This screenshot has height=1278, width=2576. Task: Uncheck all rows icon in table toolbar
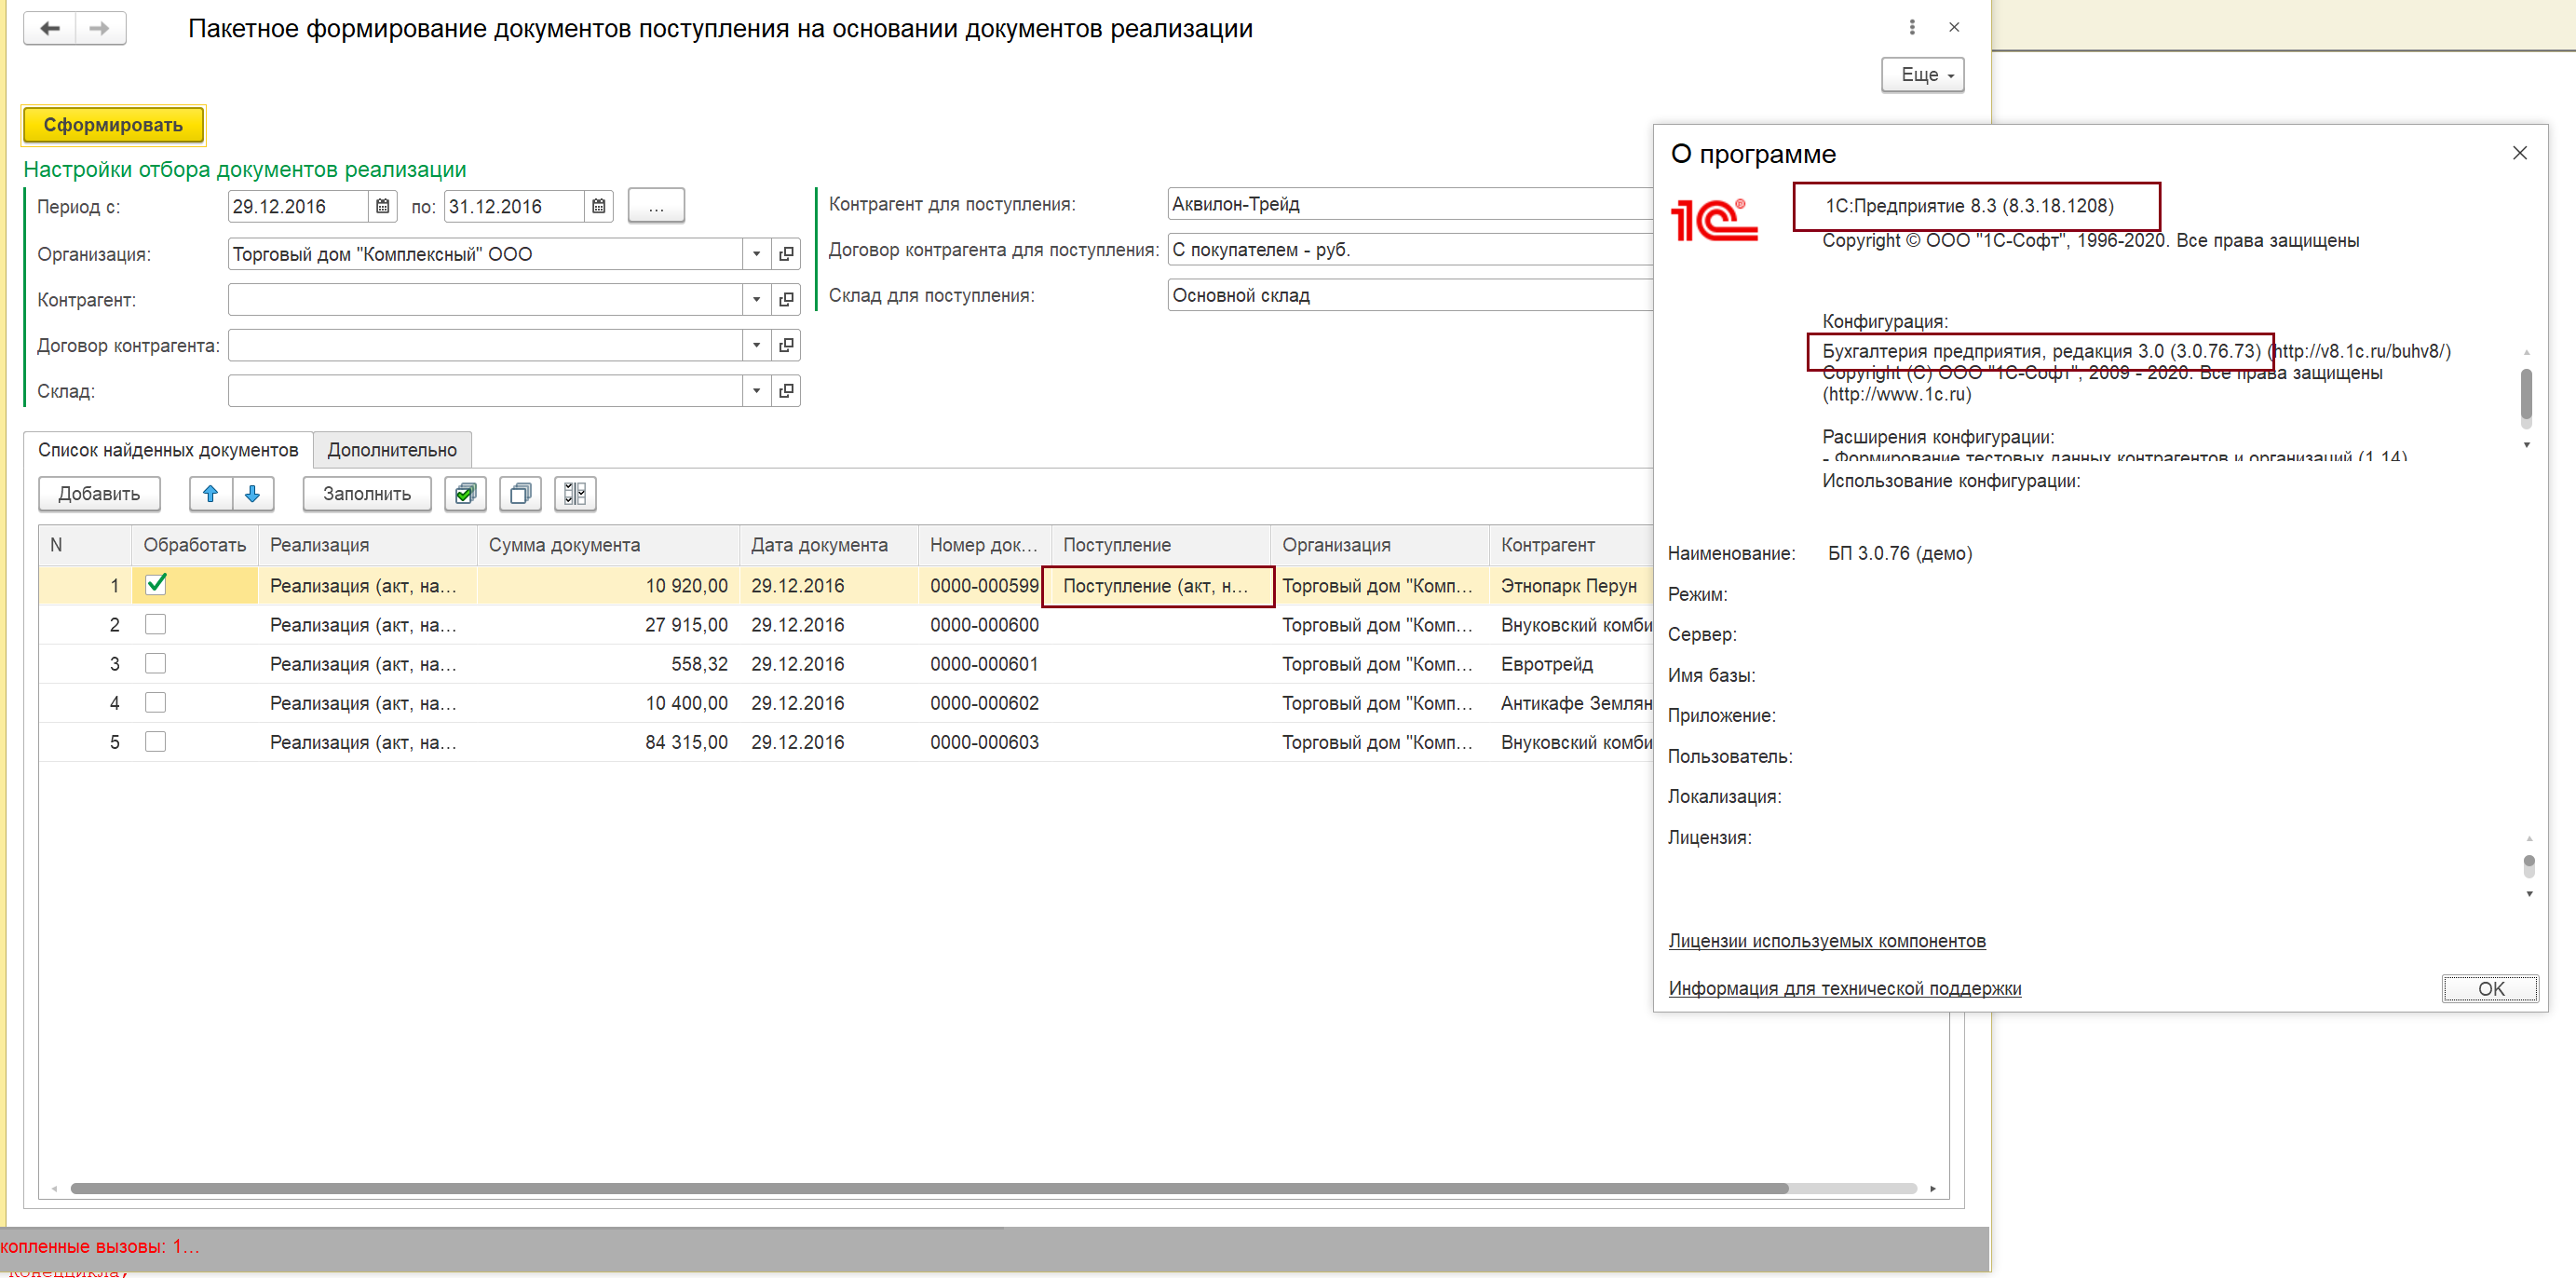pyautogui.click(x=520, y=494)
